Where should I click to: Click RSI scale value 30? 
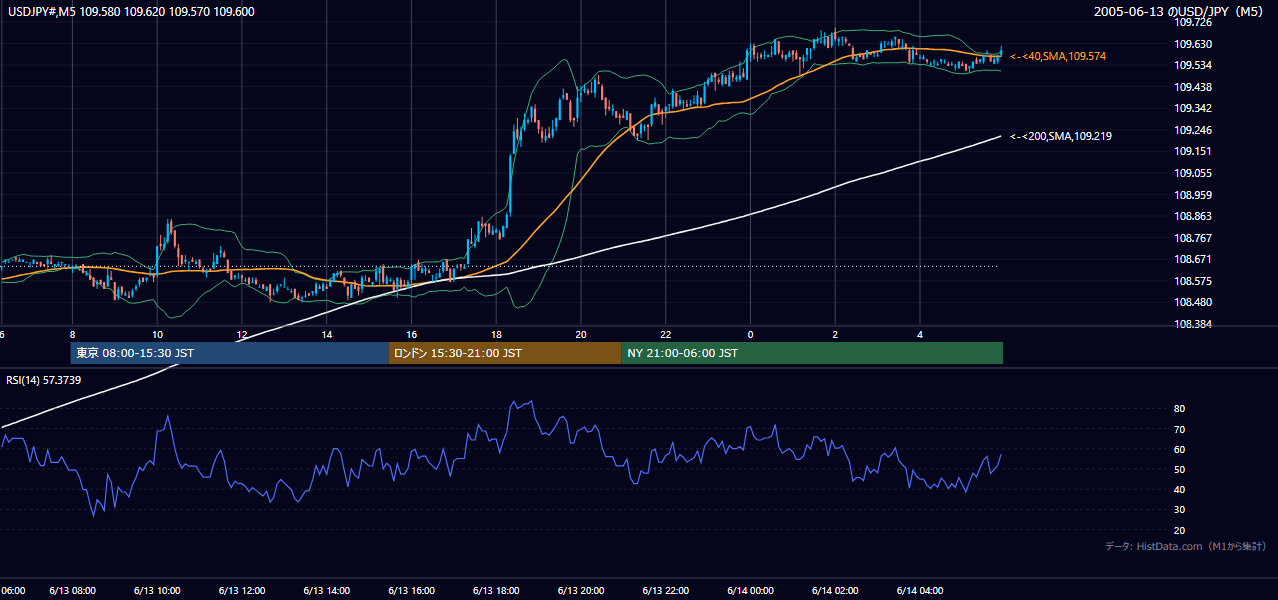1180,510
